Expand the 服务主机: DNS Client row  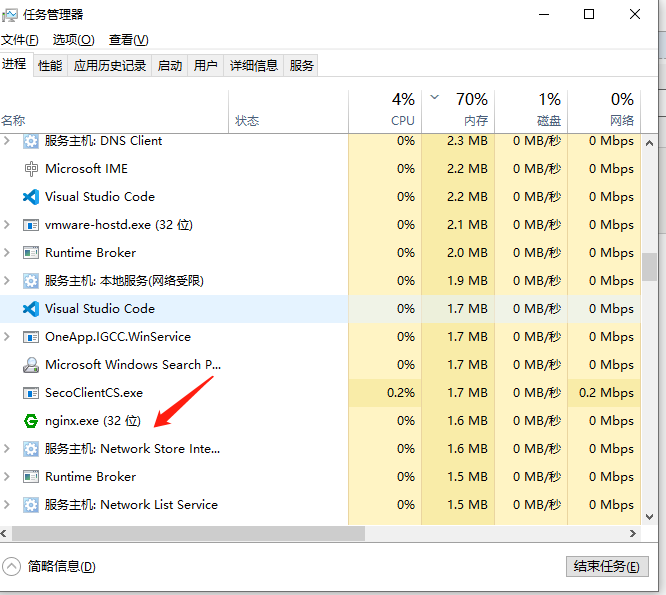[x=6, y=141]
